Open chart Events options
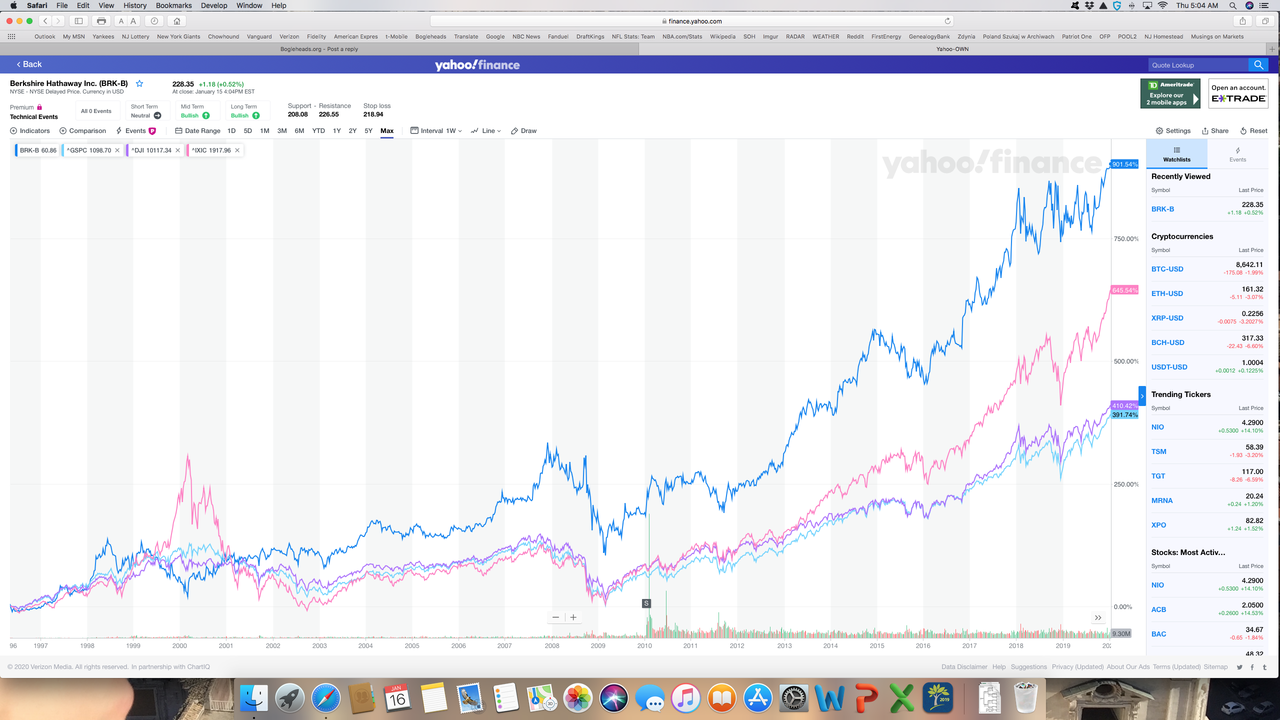 pos(136,131)
